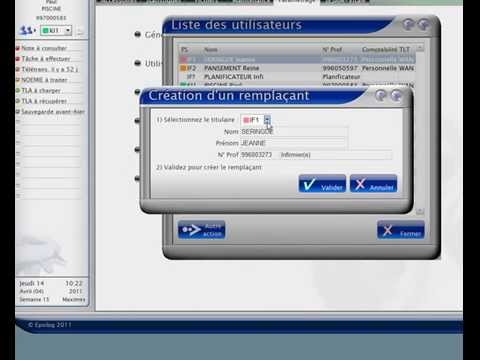Click the Infirmier(e) profession field
This screenshot has height=360, width=480.
335,155
